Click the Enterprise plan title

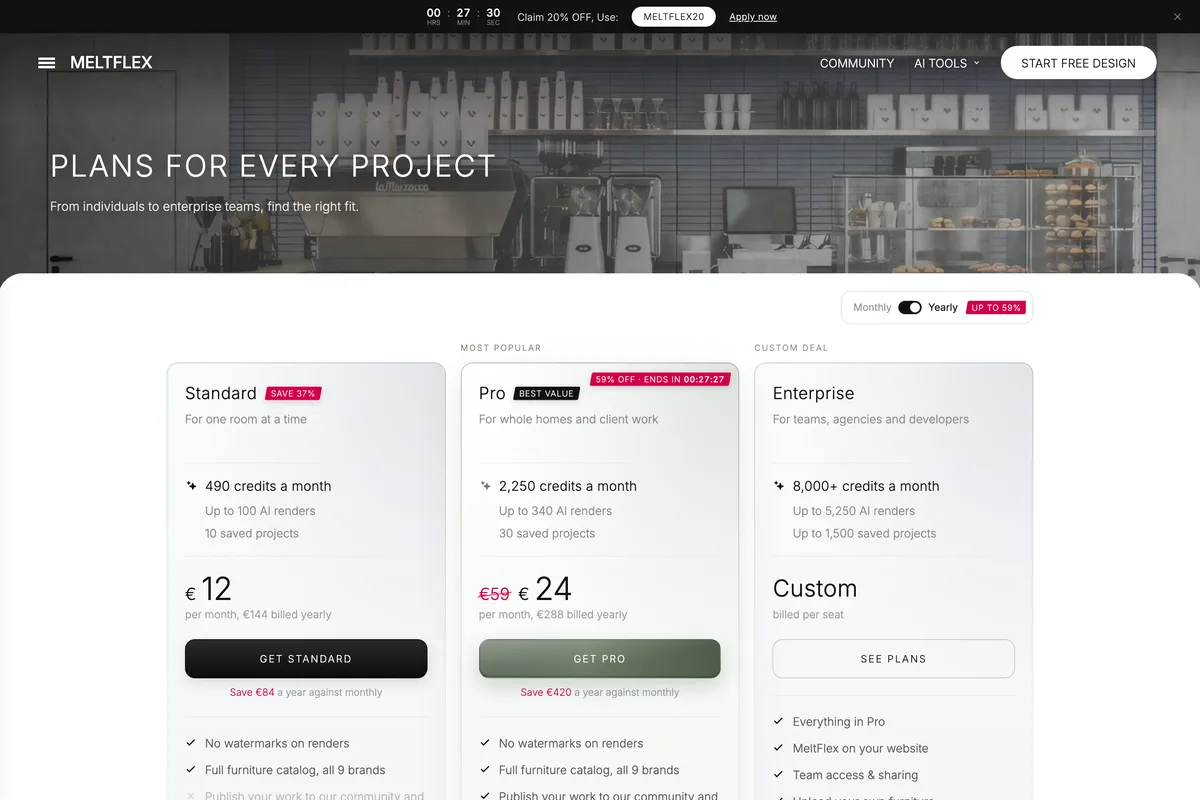coord(813,393)
